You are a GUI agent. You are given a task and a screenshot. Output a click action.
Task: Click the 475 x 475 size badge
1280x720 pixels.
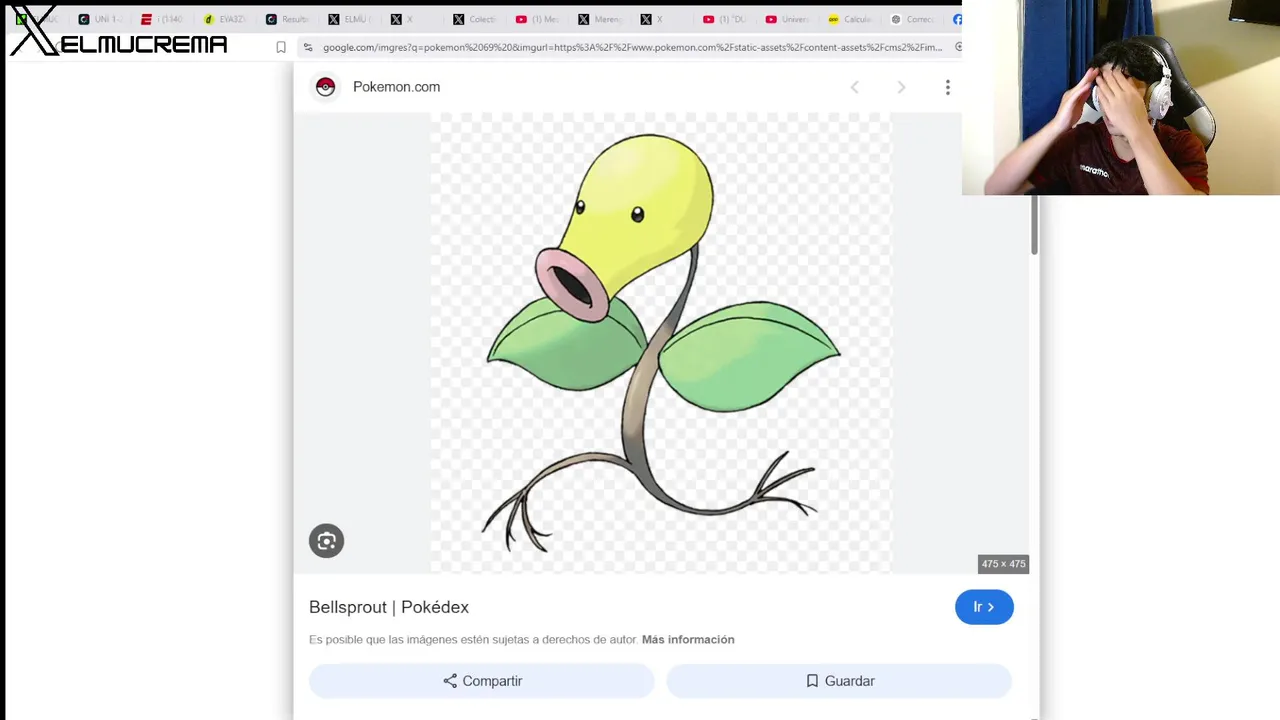click(1003, 564)
